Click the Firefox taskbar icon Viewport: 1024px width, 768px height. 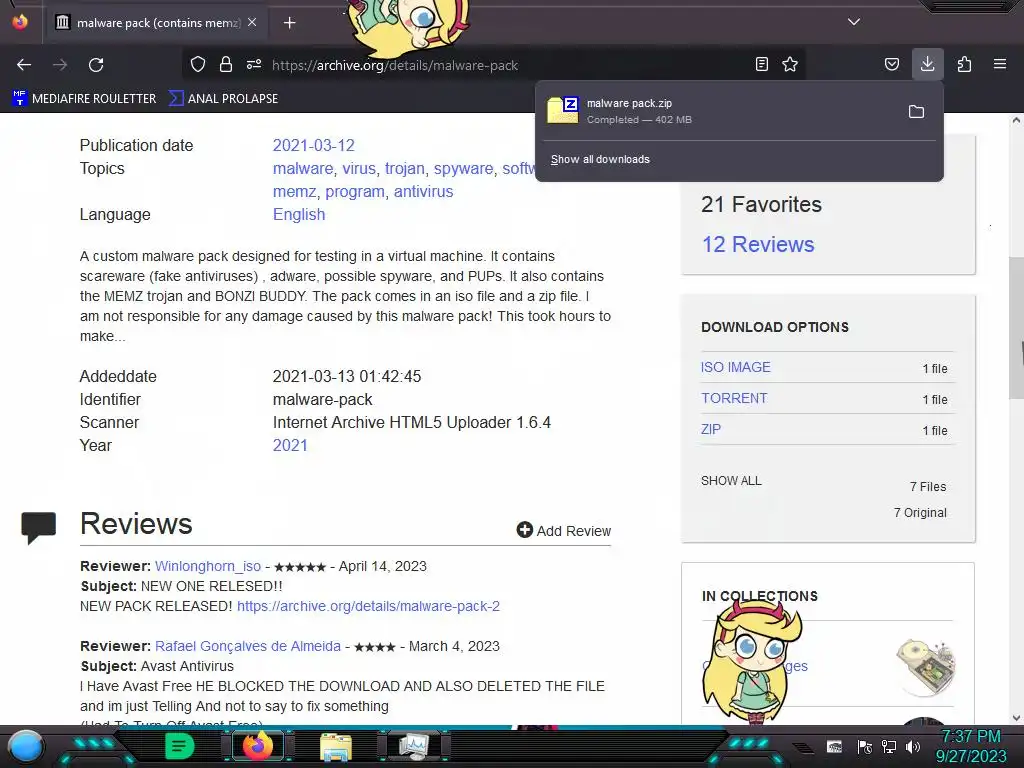pos(257,746)
